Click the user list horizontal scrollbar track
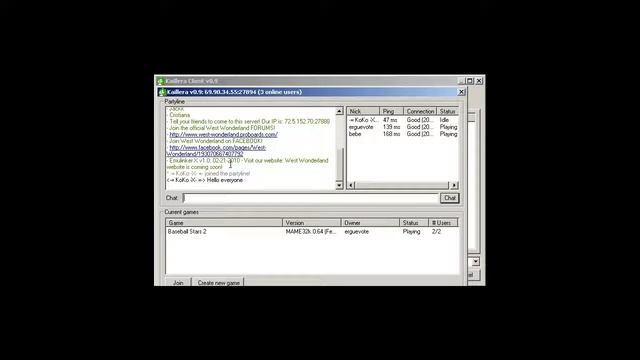The height and width of the screenshot is (360, 640). coord(402,185)
